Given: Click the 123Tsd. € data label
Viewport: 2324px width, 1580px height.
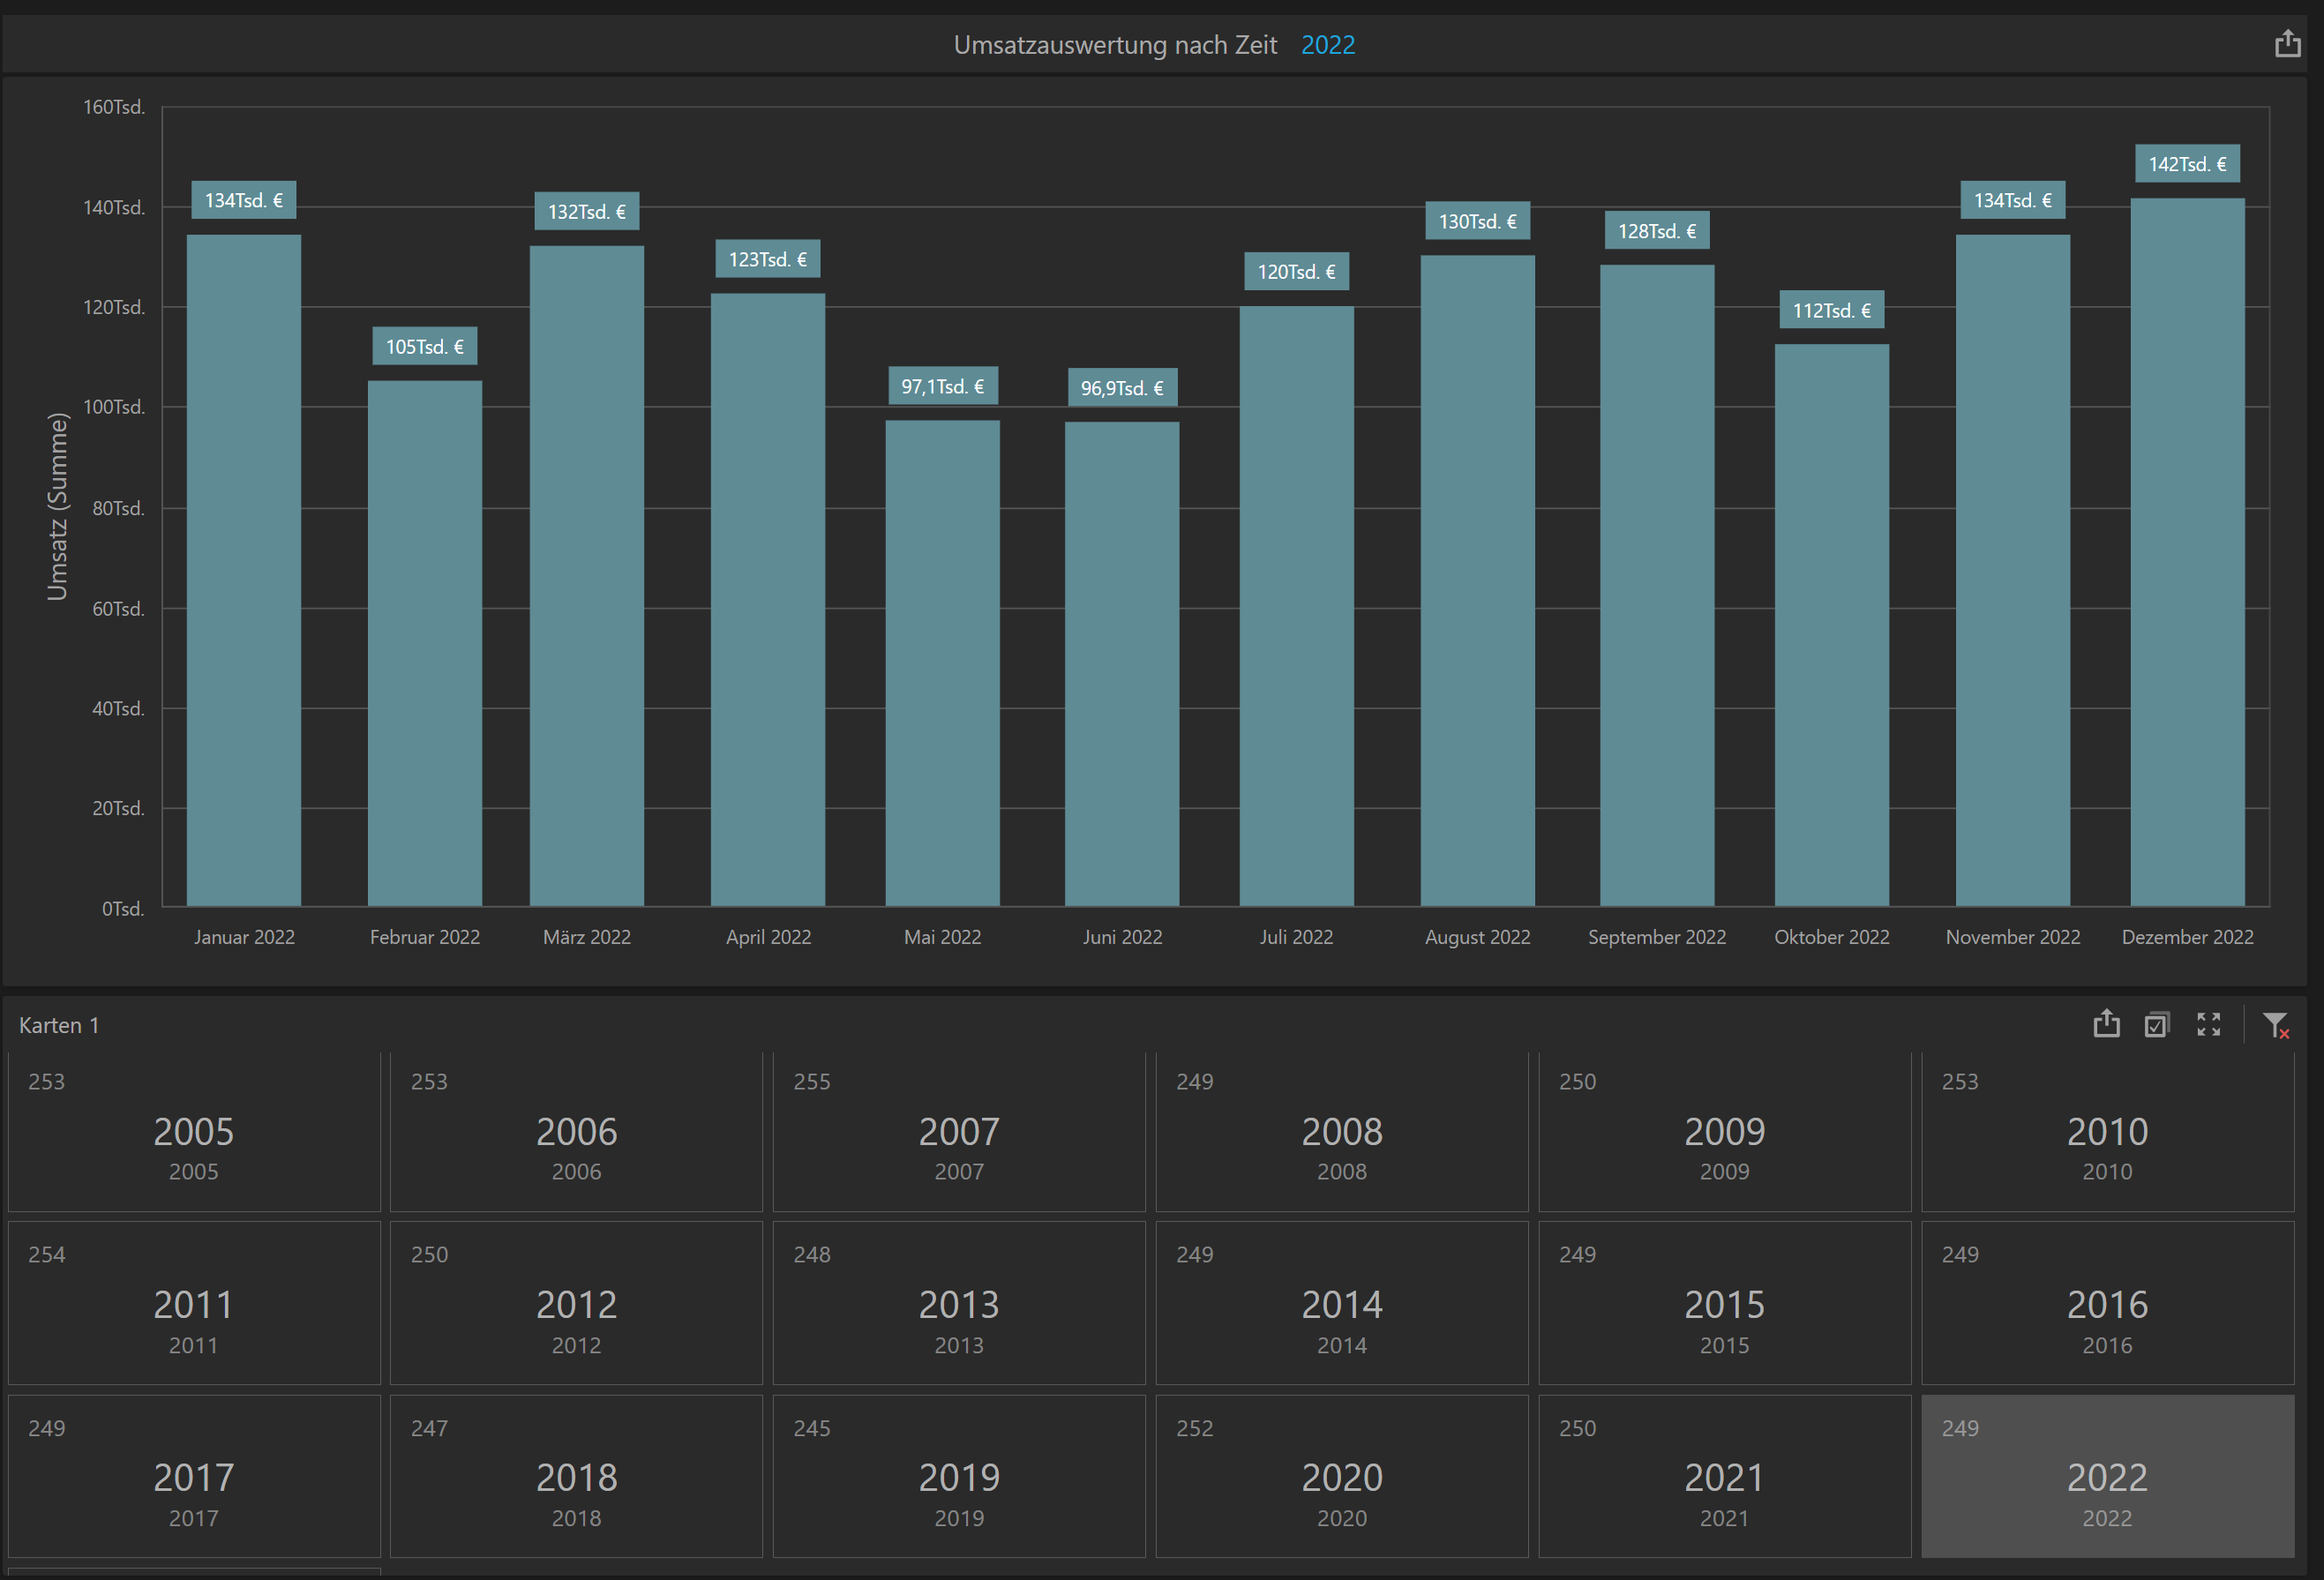Looking at the screenshot, I should [x=768, y=259].
